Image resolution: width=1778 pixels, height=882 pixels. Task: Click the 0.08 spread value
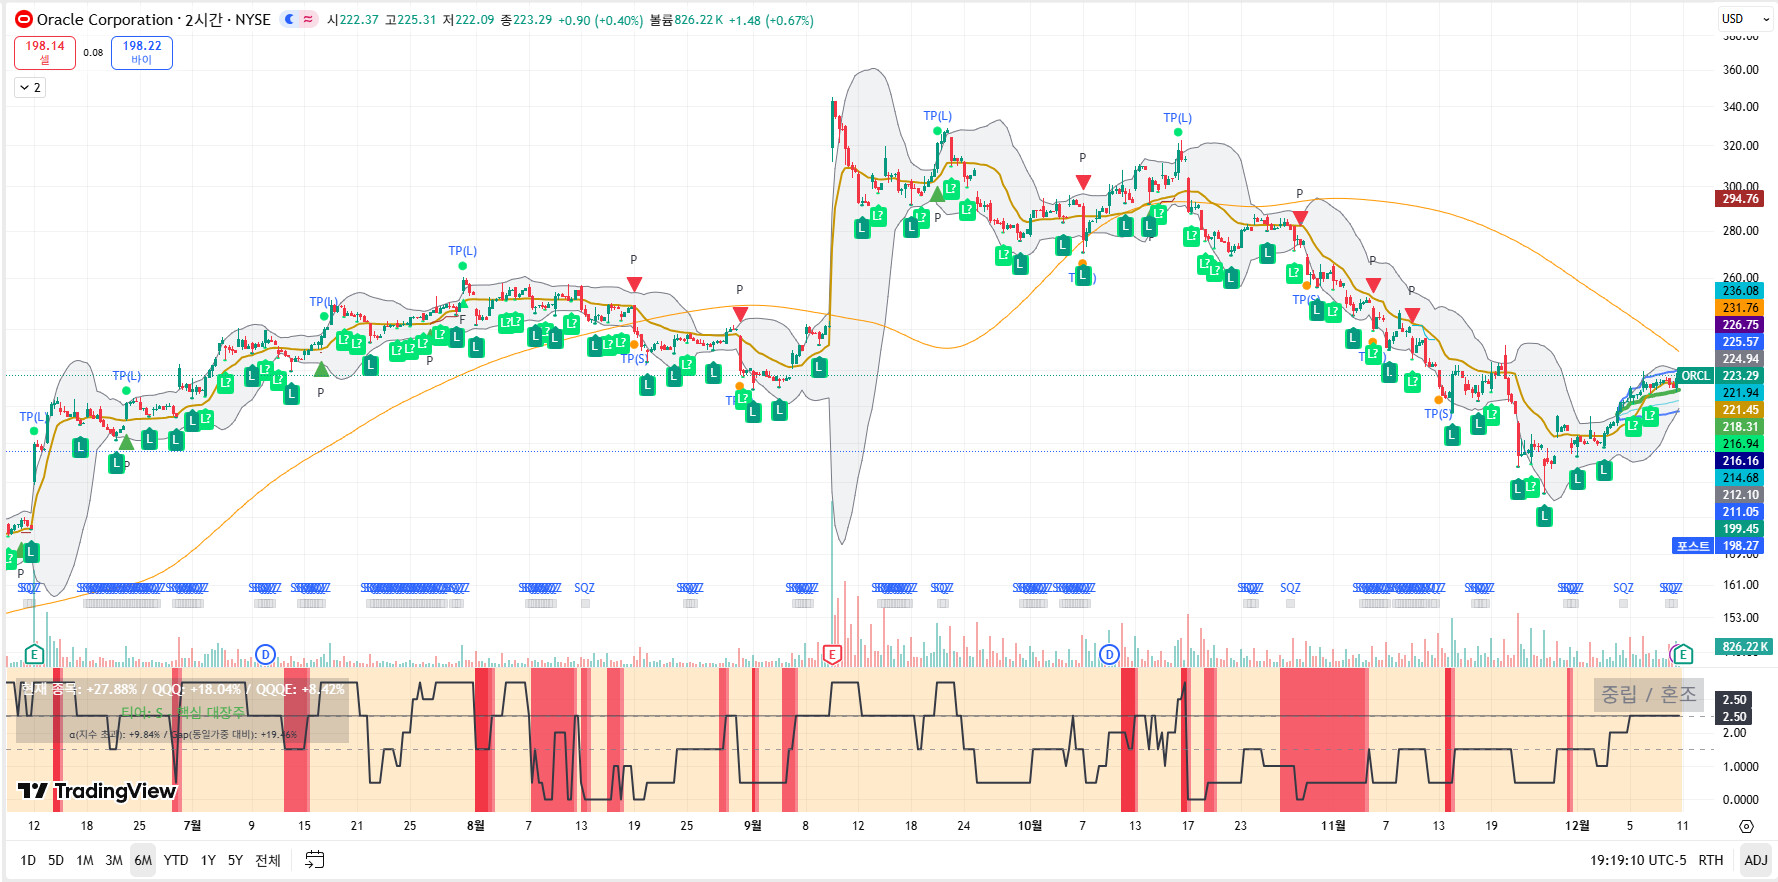93,53
